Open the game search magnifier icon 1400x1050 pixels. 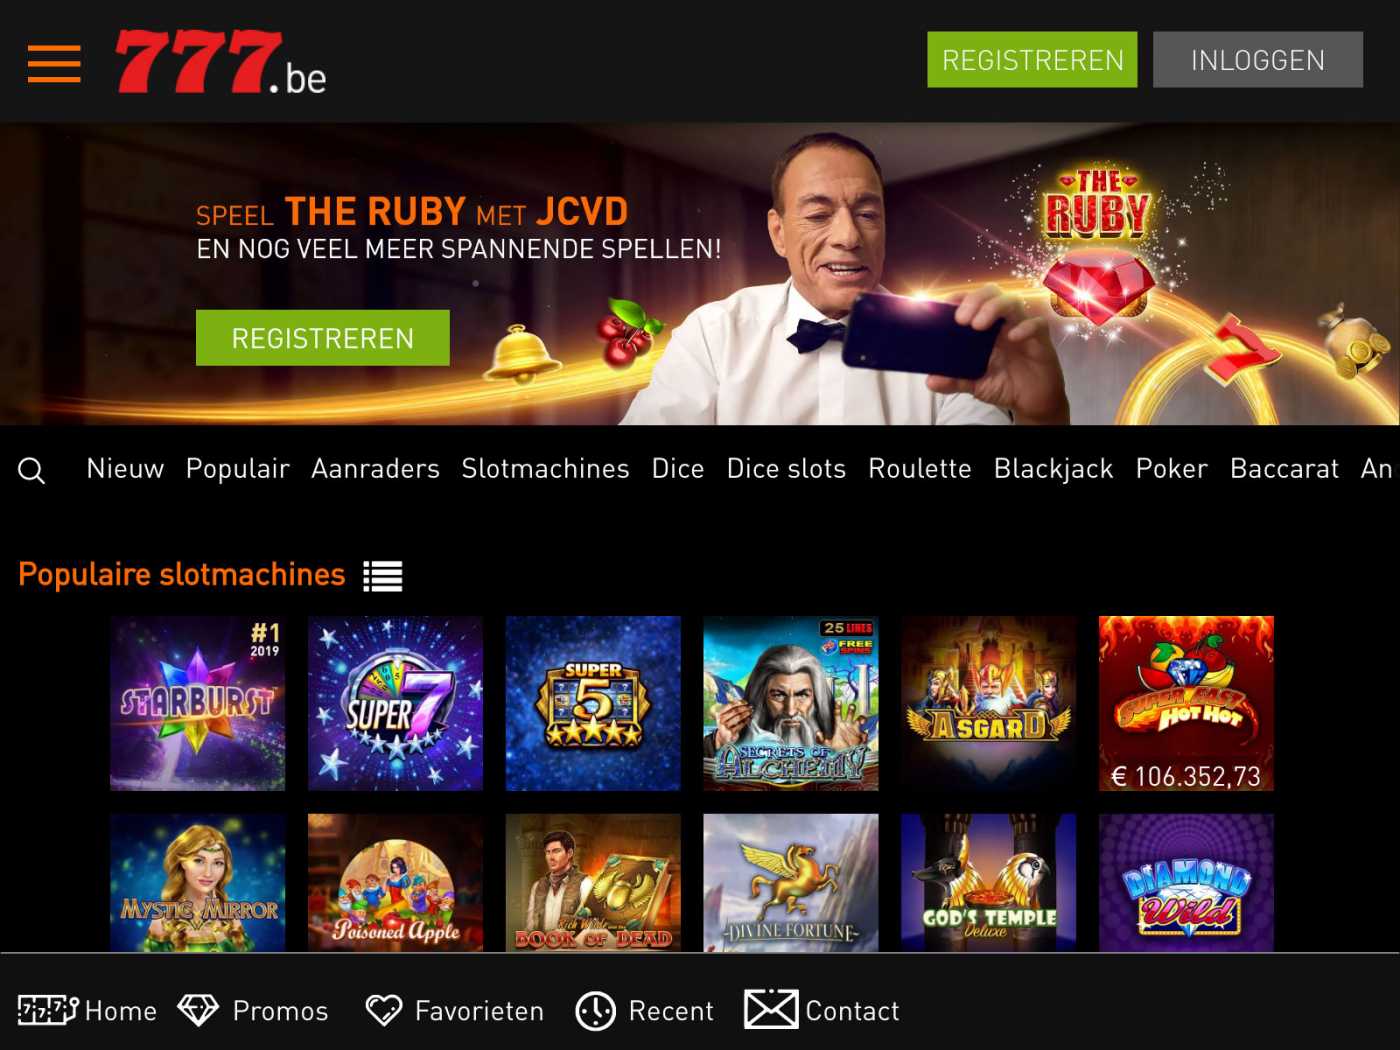coord(31,470)
